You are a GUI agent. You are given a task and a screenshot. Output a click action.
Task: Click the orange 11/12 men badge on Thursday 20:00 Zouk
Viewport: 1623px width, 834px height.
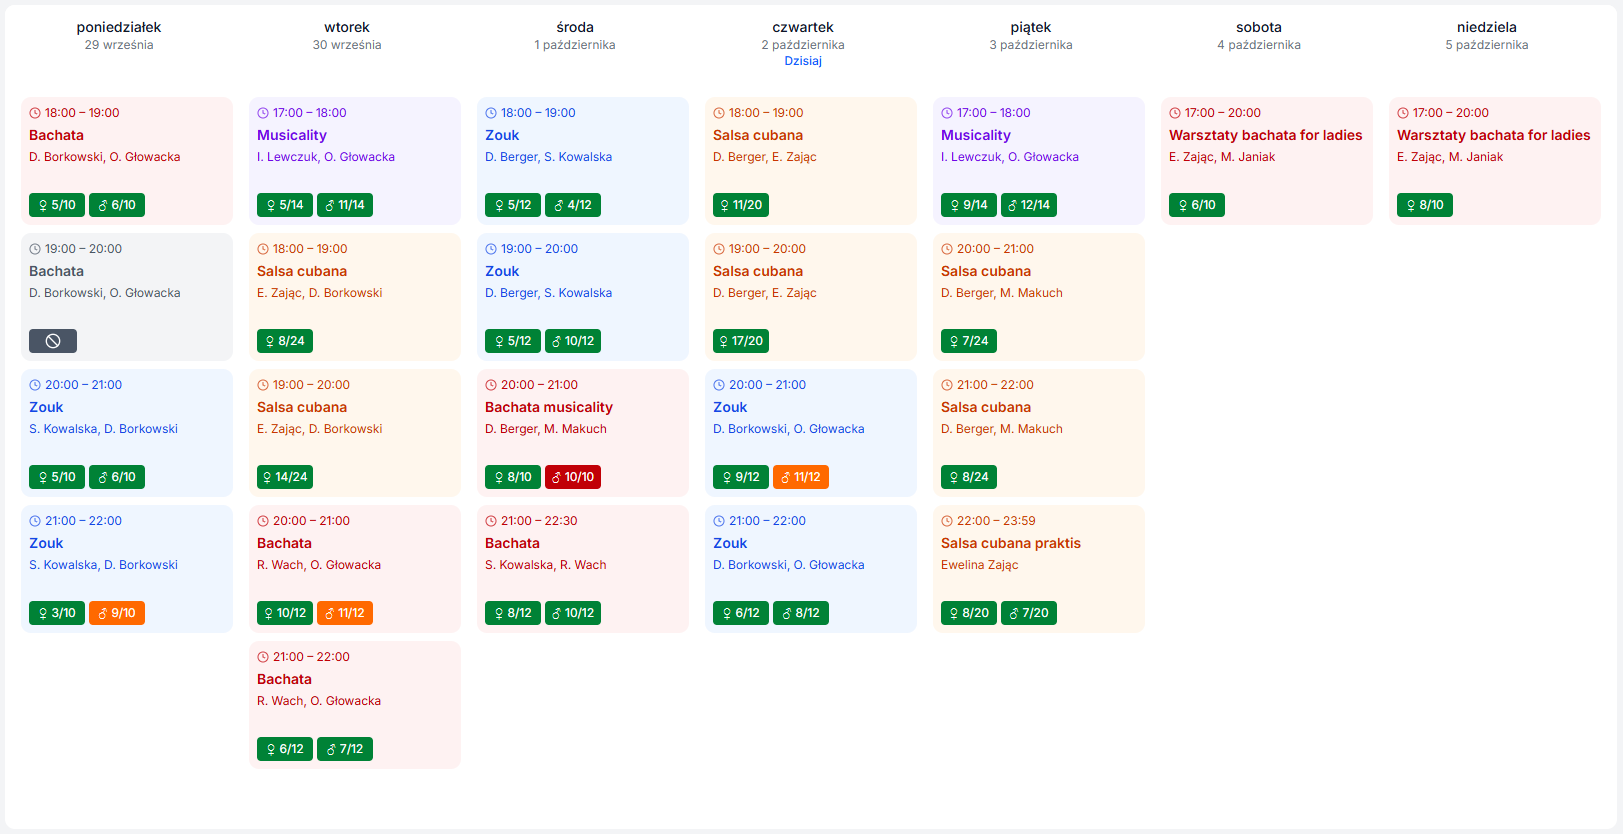(801, 477)
